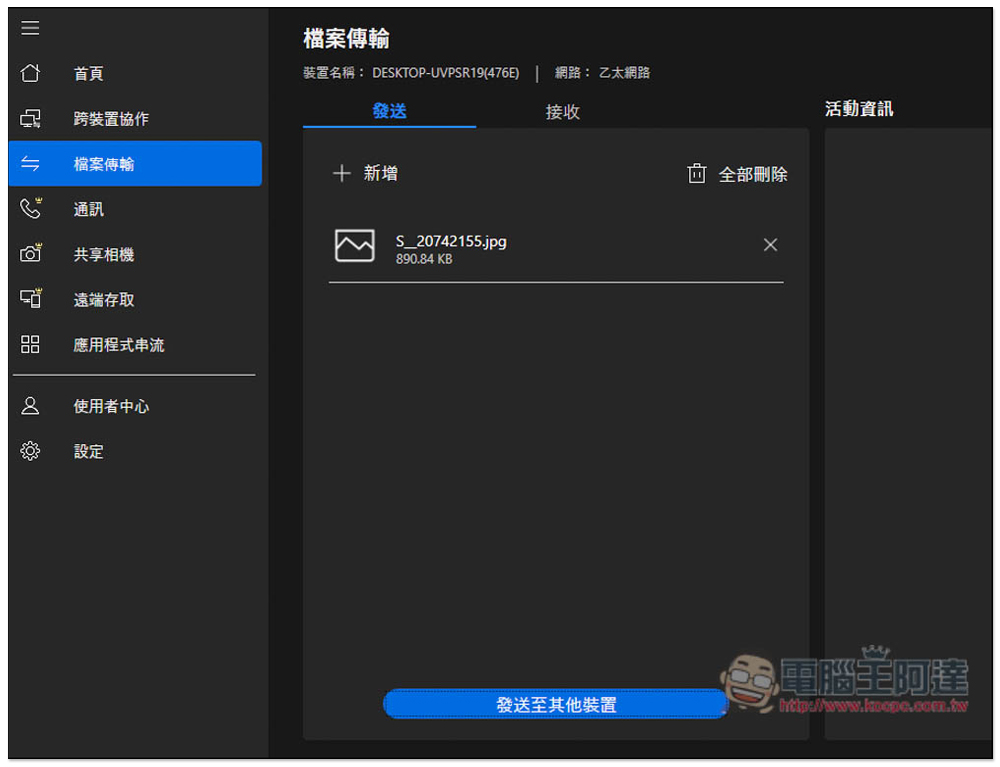Image resolution: width=1000 pixels, height=767 pixels.
Task: Switch to the 發送 tab
Action: coord(389,112)
